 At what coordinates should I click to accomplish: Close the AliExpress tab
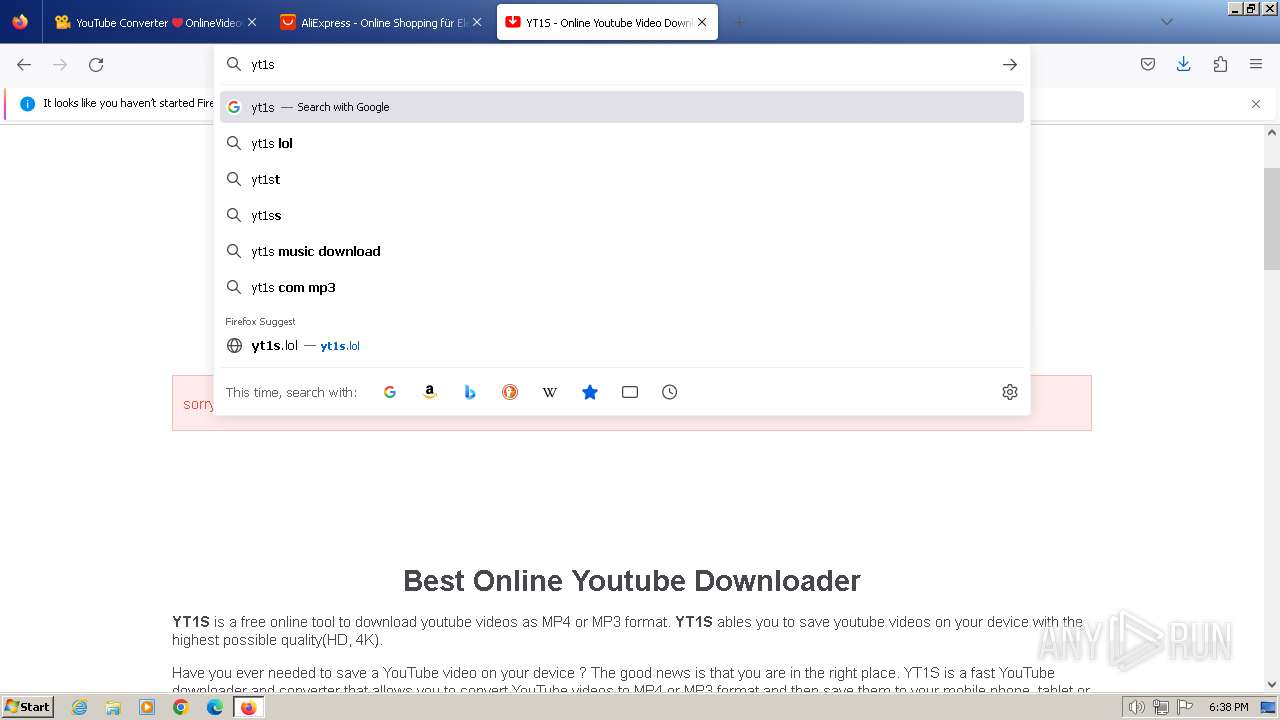point(477,22)
